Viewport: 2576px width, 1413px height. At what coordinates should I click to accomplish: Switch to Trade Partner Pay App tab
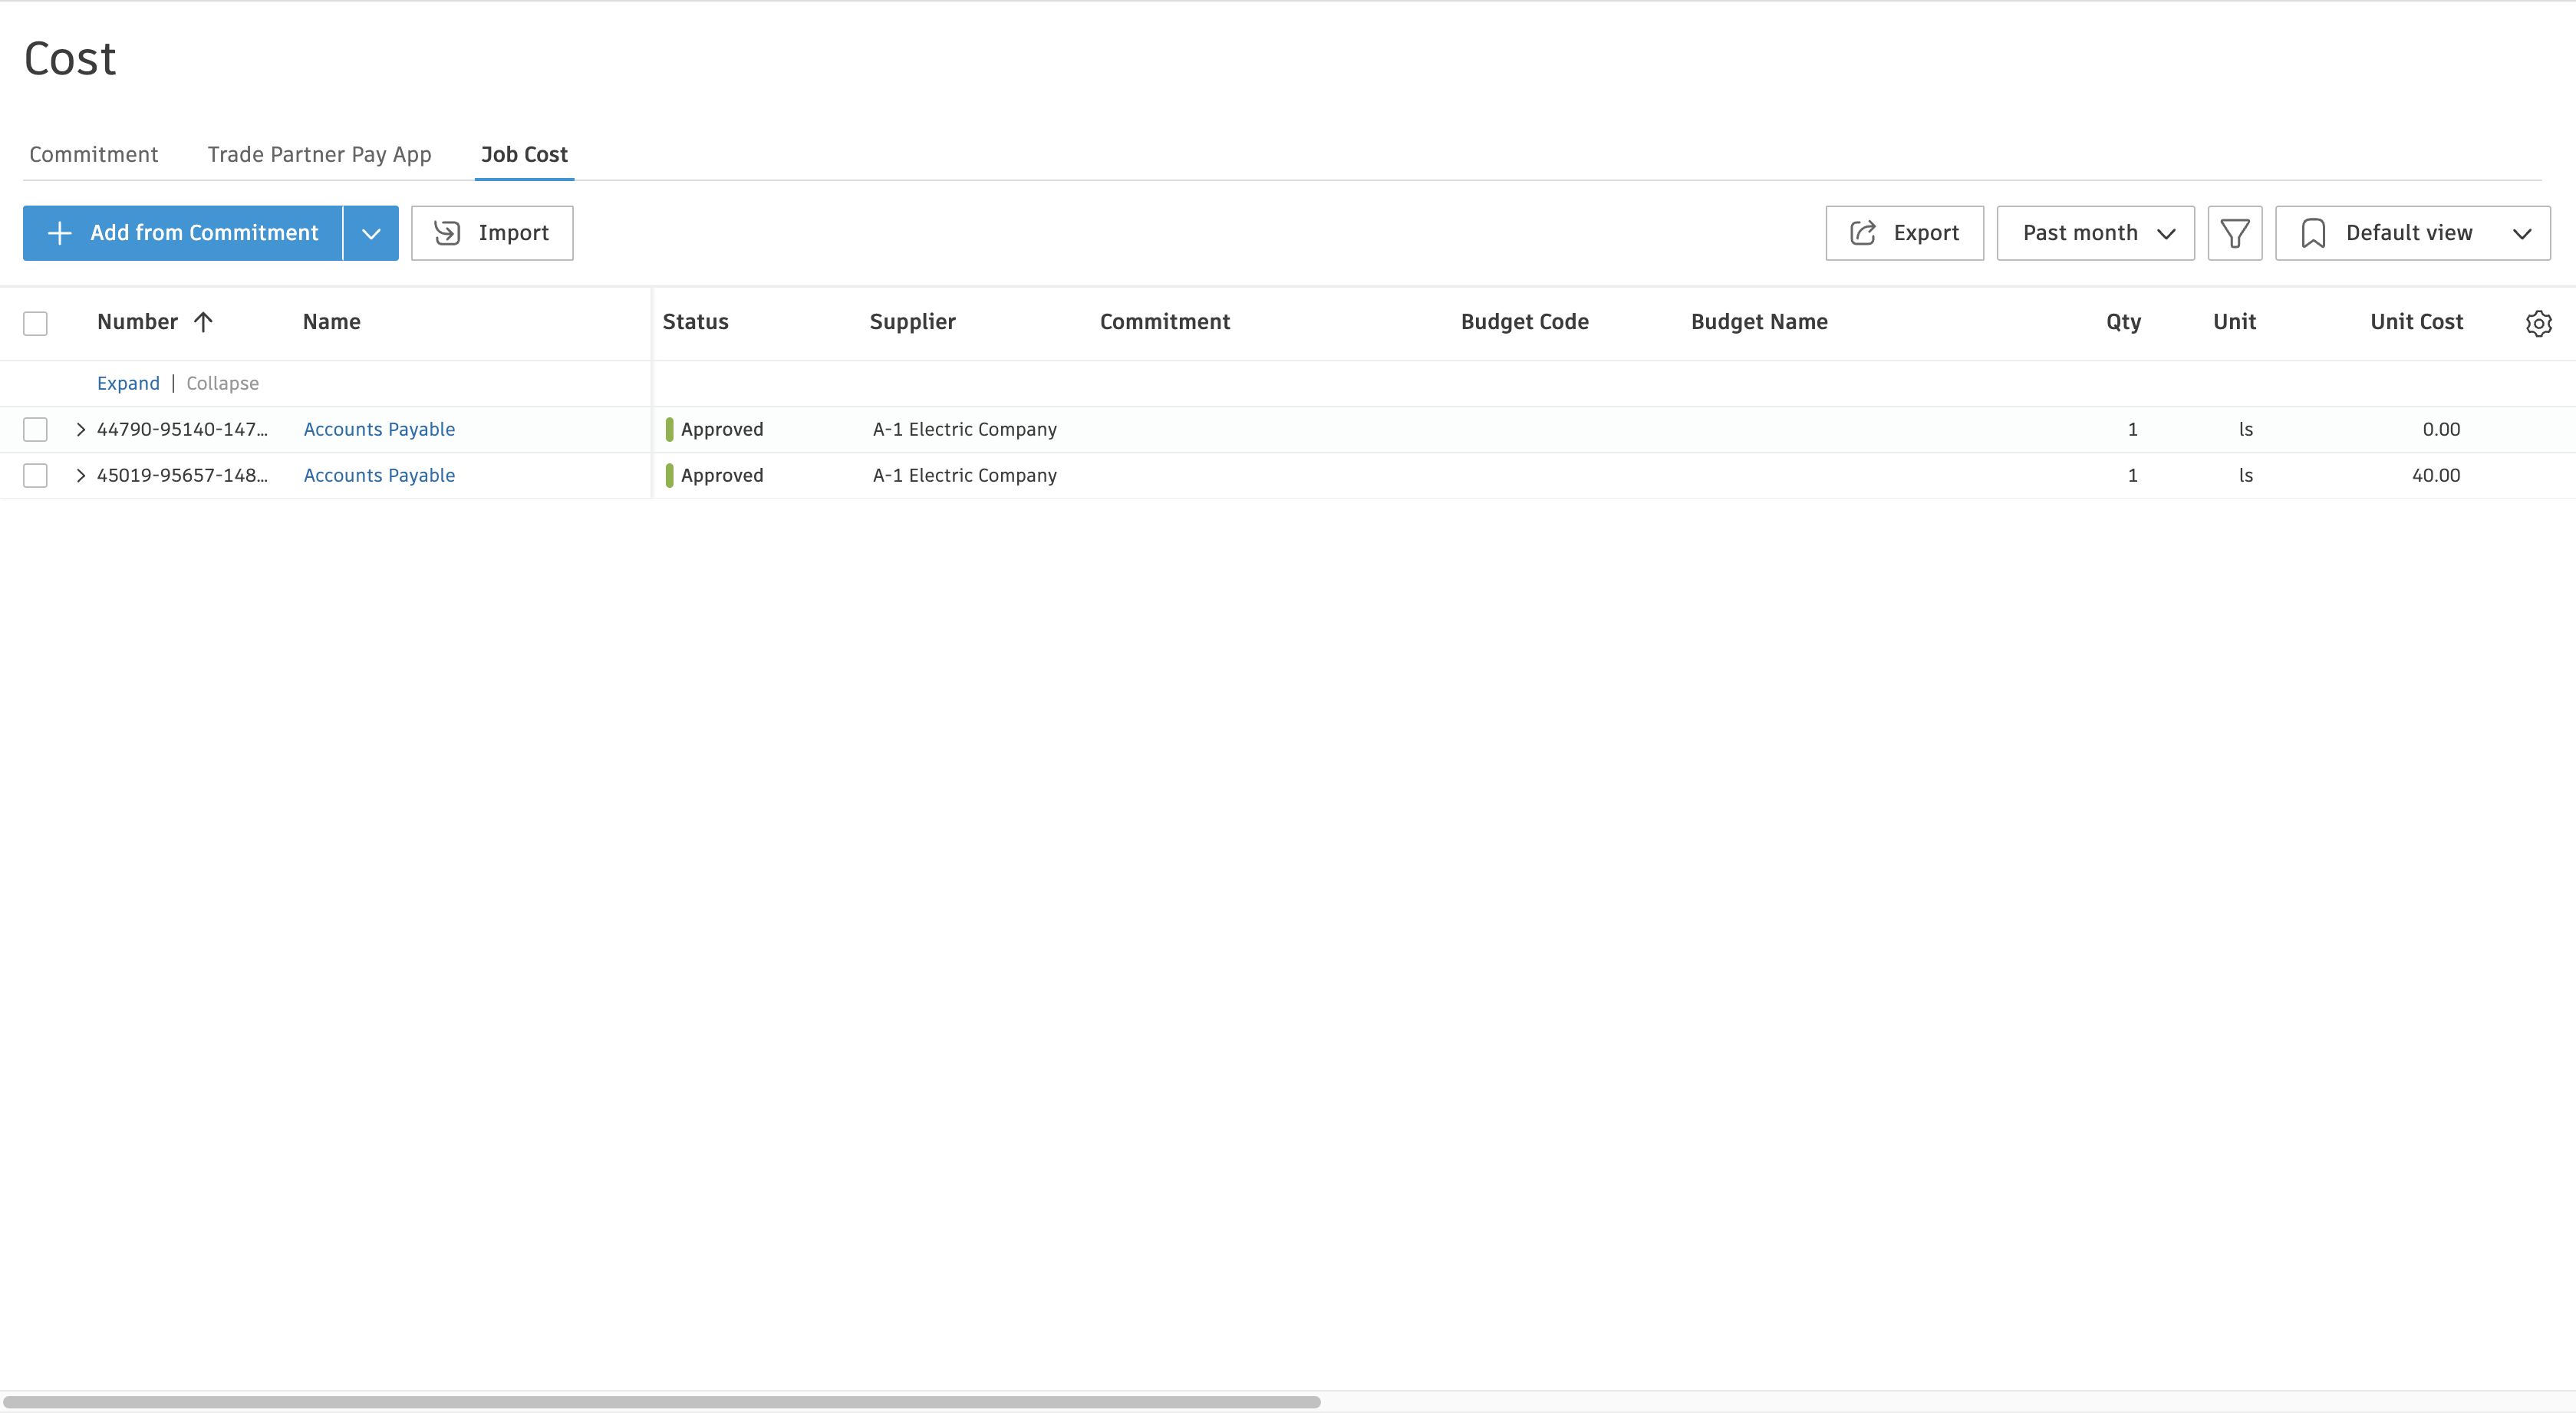coord(319,154)
